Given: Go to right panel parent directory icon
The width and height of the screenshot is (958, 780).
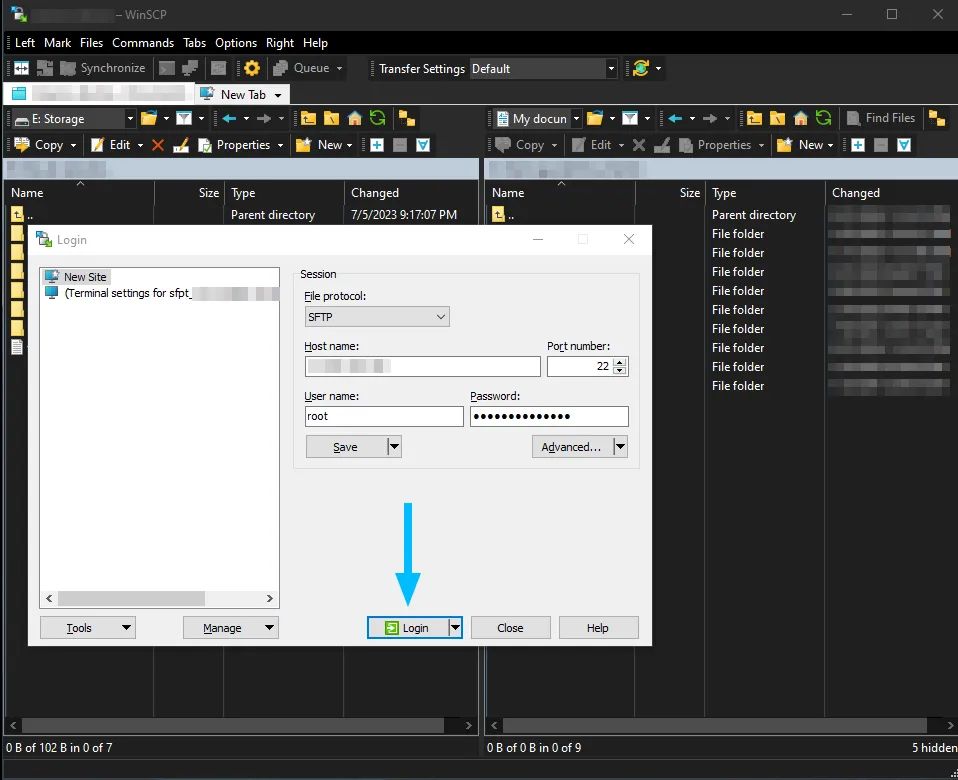Looking at the screenshot, I should point(755,118).
